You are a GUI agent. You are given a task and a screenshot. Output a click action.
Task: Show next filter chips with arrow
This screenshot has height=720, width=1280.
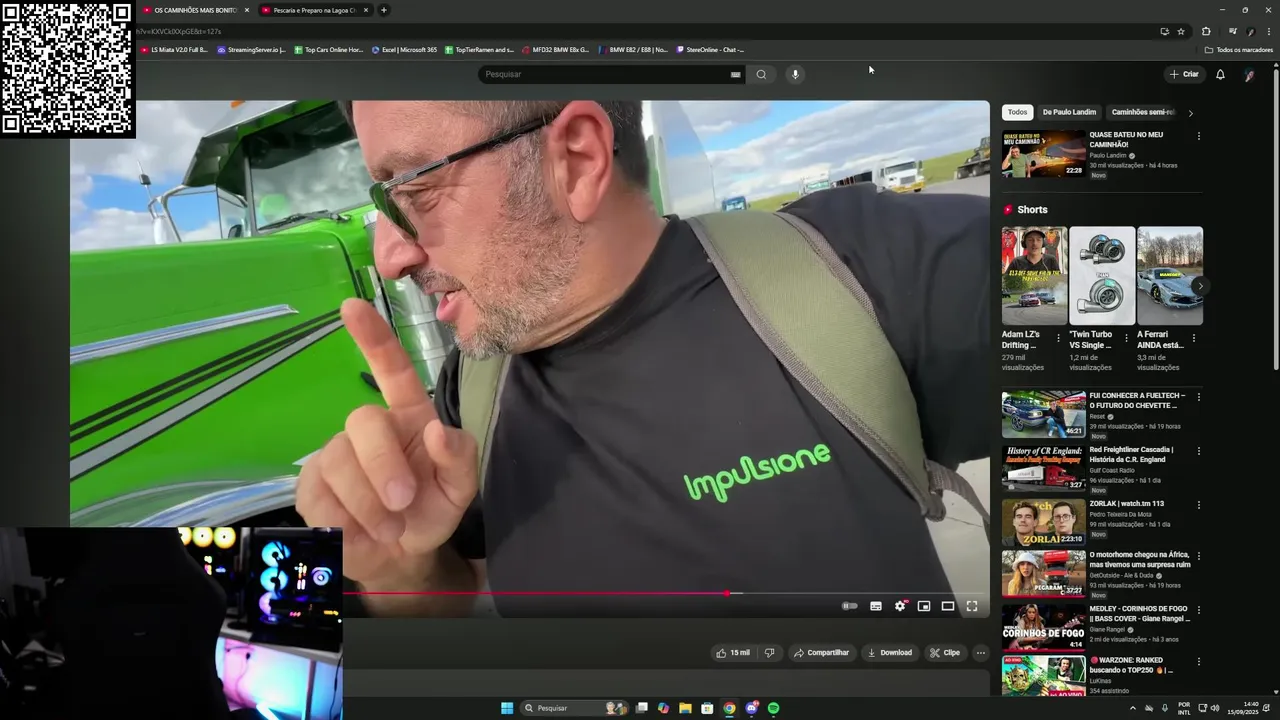pyautogui.click(x=1190, y=113)
